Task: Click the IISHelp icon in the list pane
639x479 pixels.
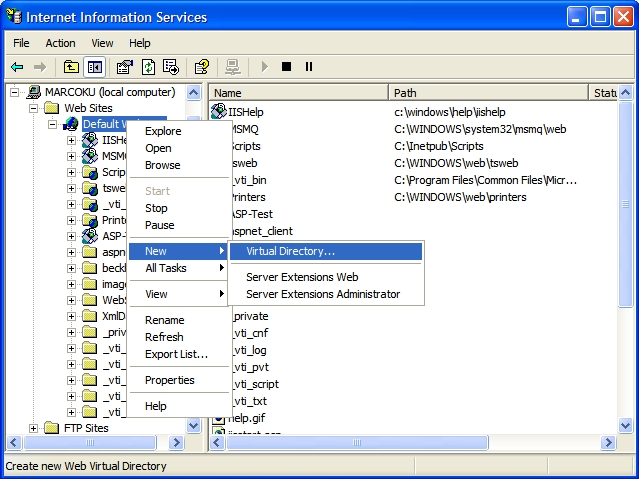Action: [x=219, y=111]
